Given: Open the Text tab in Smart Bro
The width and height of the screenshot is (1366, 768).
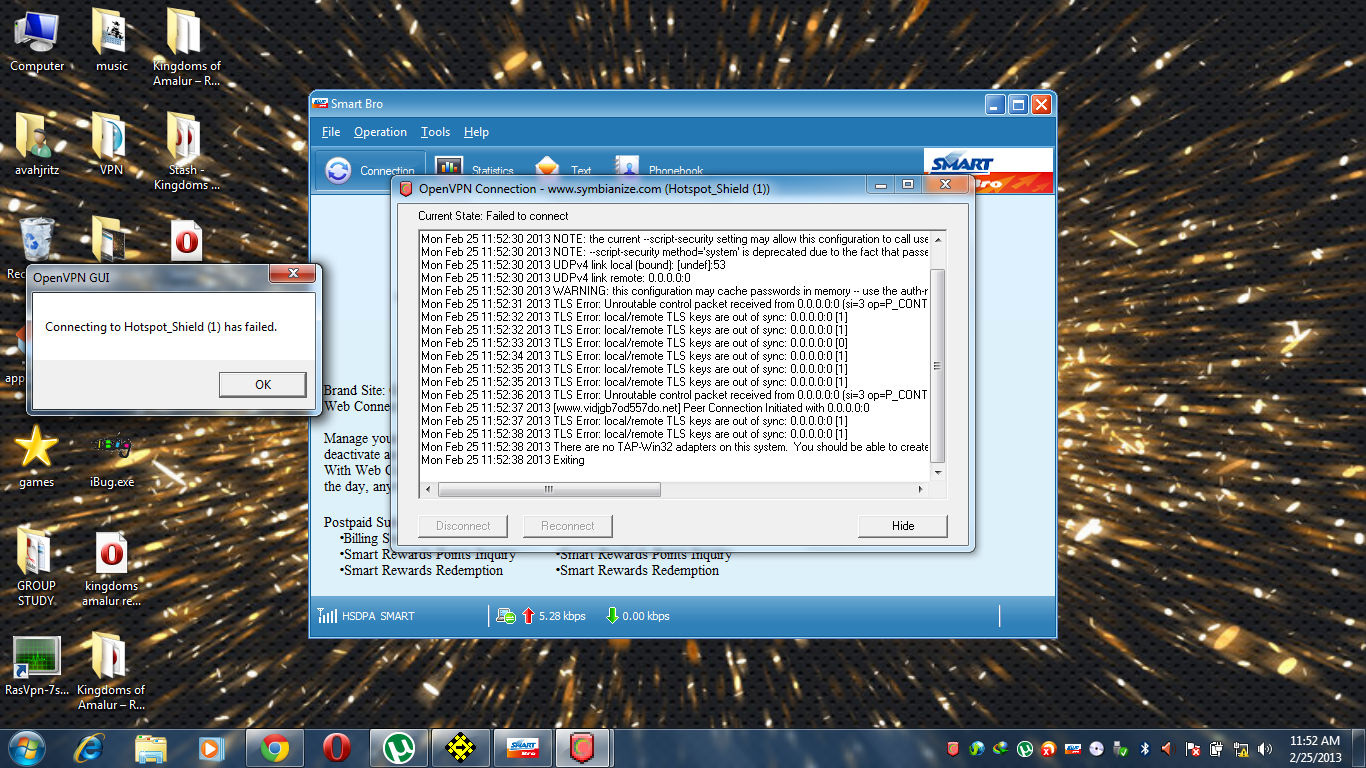Looking at the screenshot, I should 562,168.
